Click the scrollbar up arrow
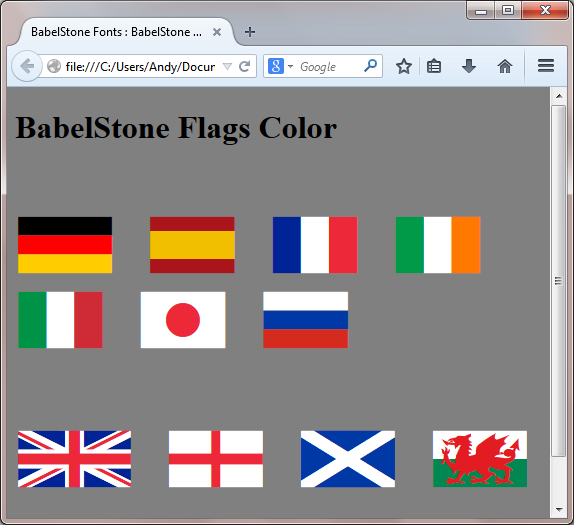This screenshot has height=525, width=574. pyautogui.click(x=559, y=96)
